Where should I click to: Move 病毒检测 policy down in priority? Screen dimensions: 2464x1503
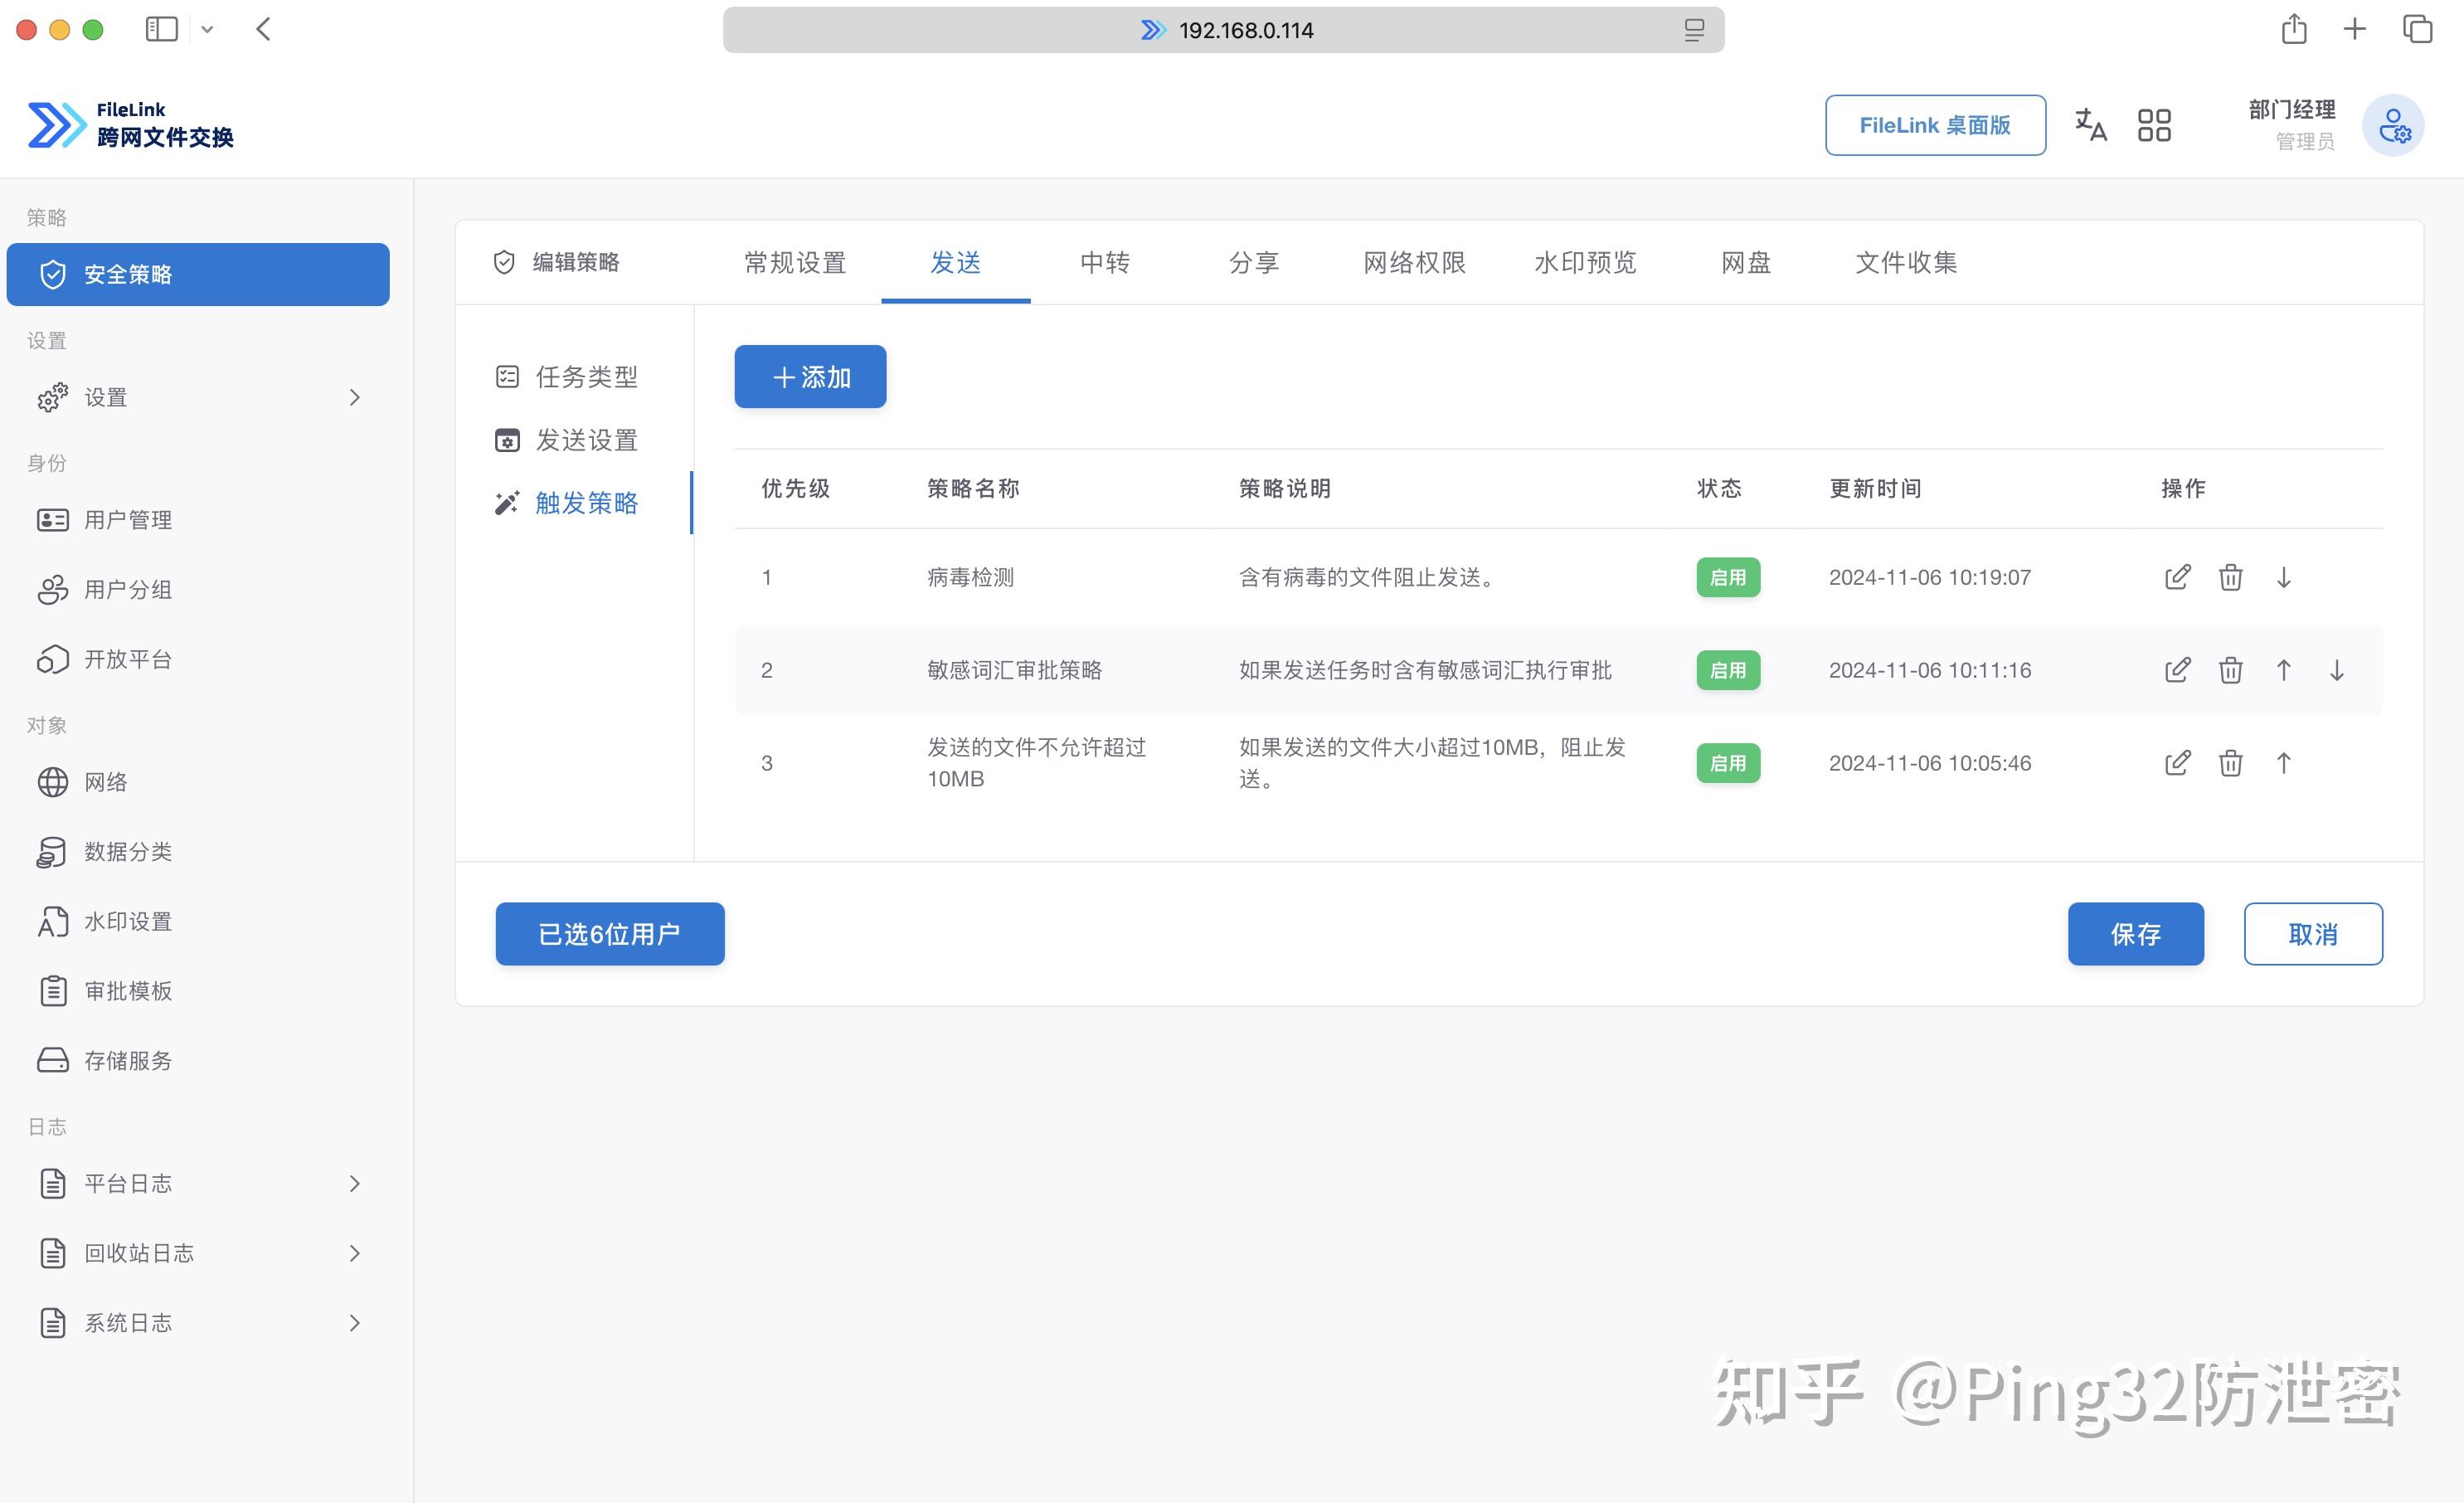pyautogui.click(x=2284, y=577)
